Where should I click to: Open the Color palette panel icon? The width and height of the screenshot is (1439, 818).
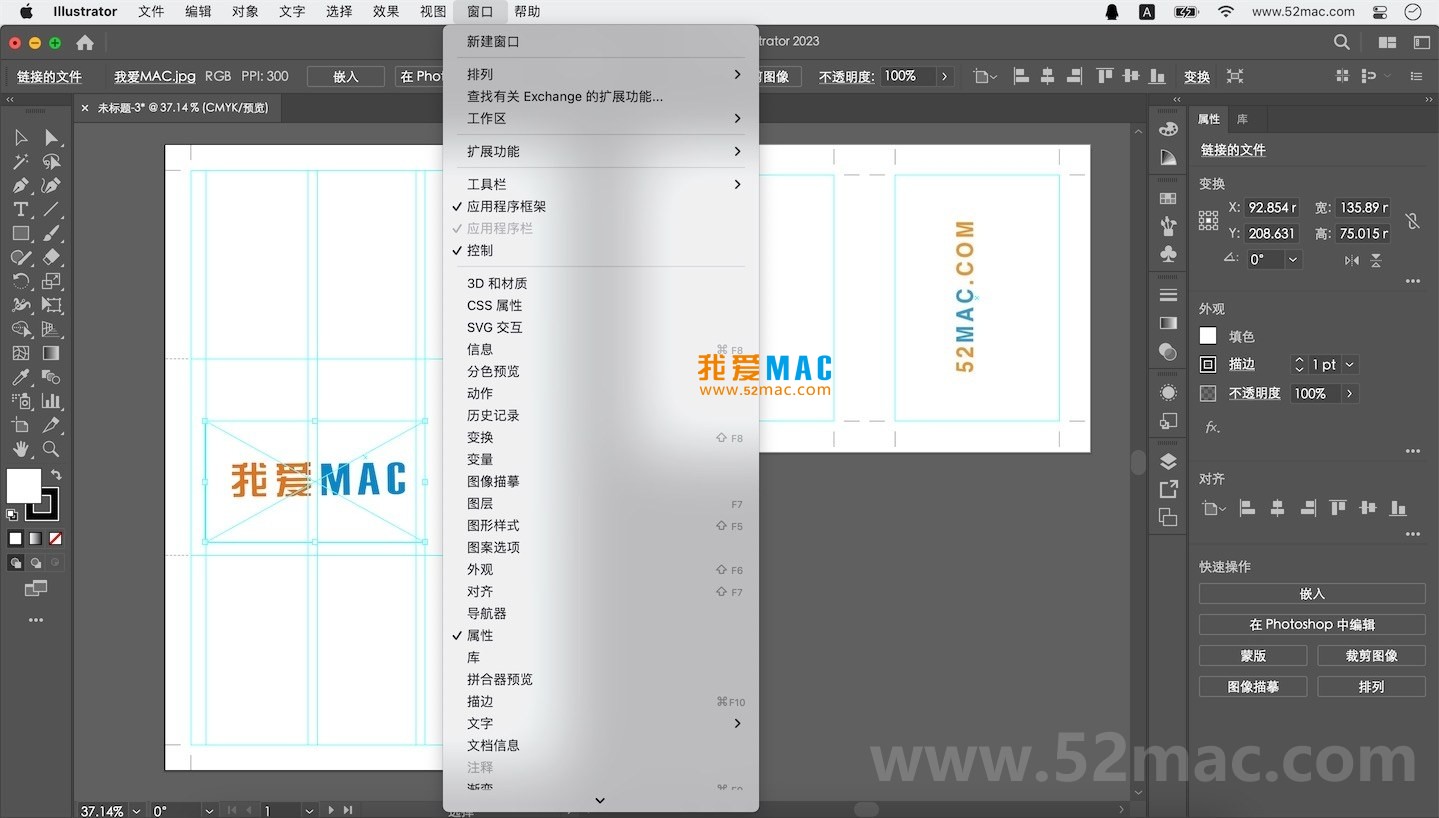1168,129
